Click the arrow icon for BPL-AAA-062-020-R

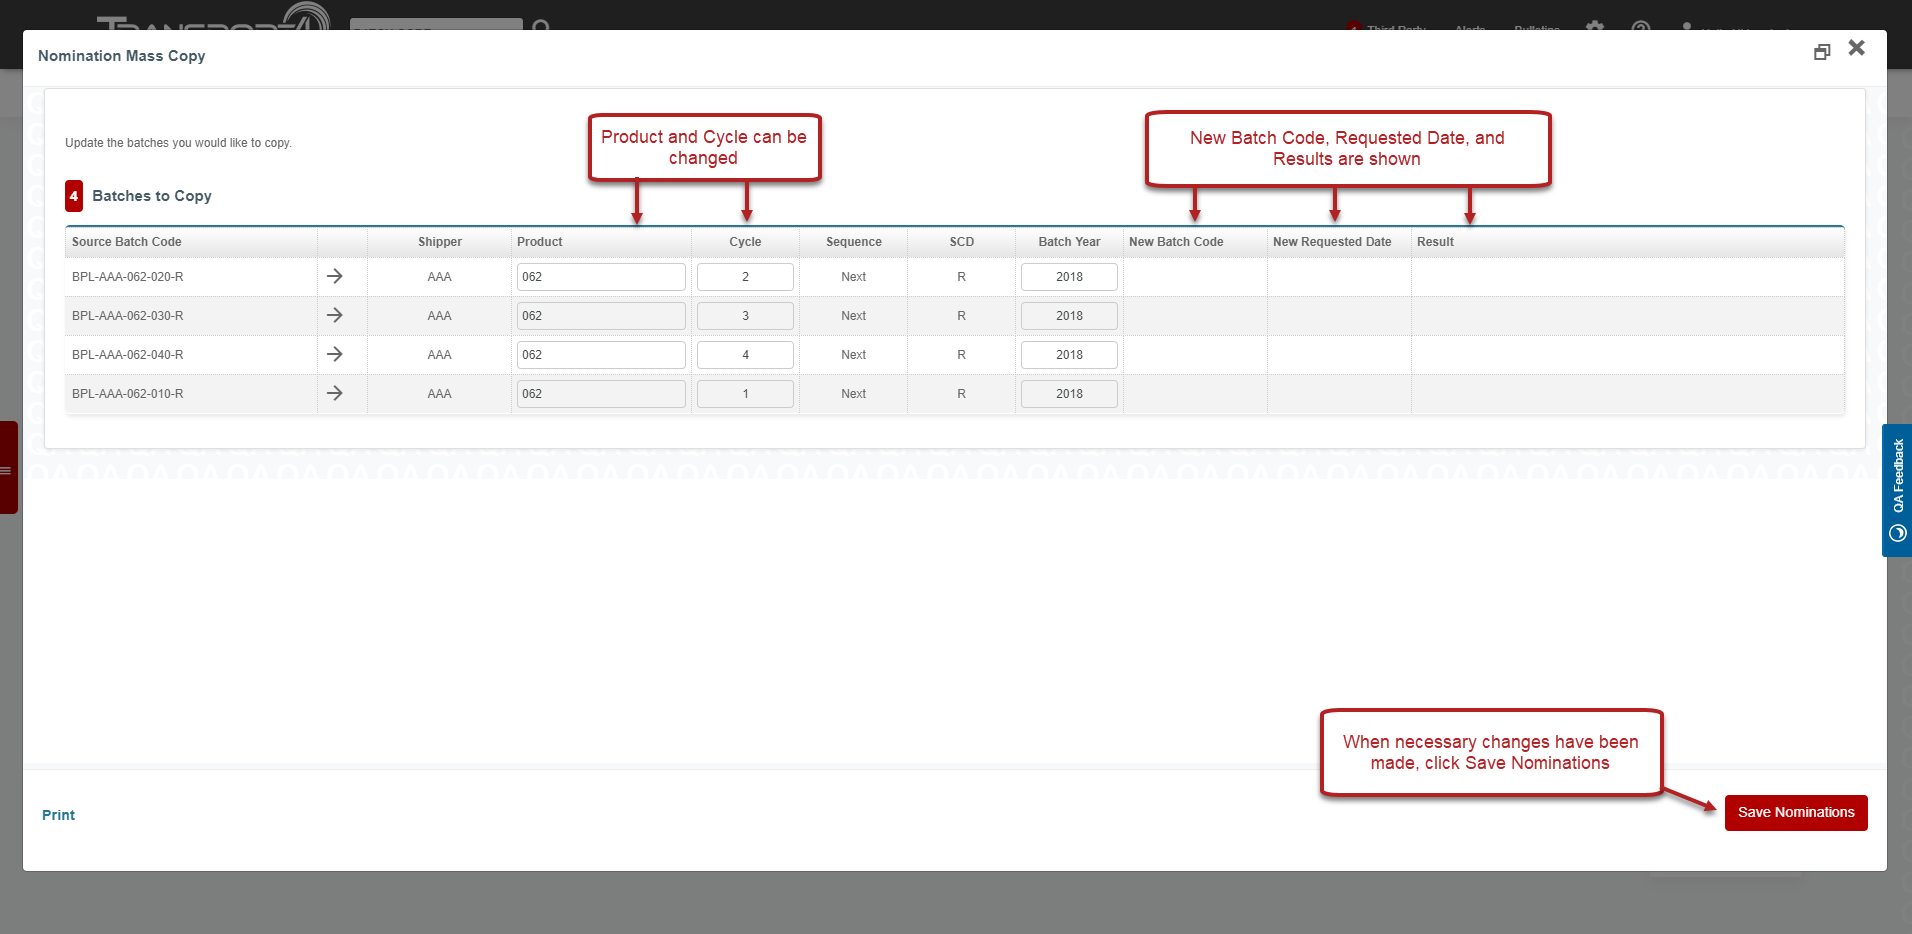[x=335, y=276]
